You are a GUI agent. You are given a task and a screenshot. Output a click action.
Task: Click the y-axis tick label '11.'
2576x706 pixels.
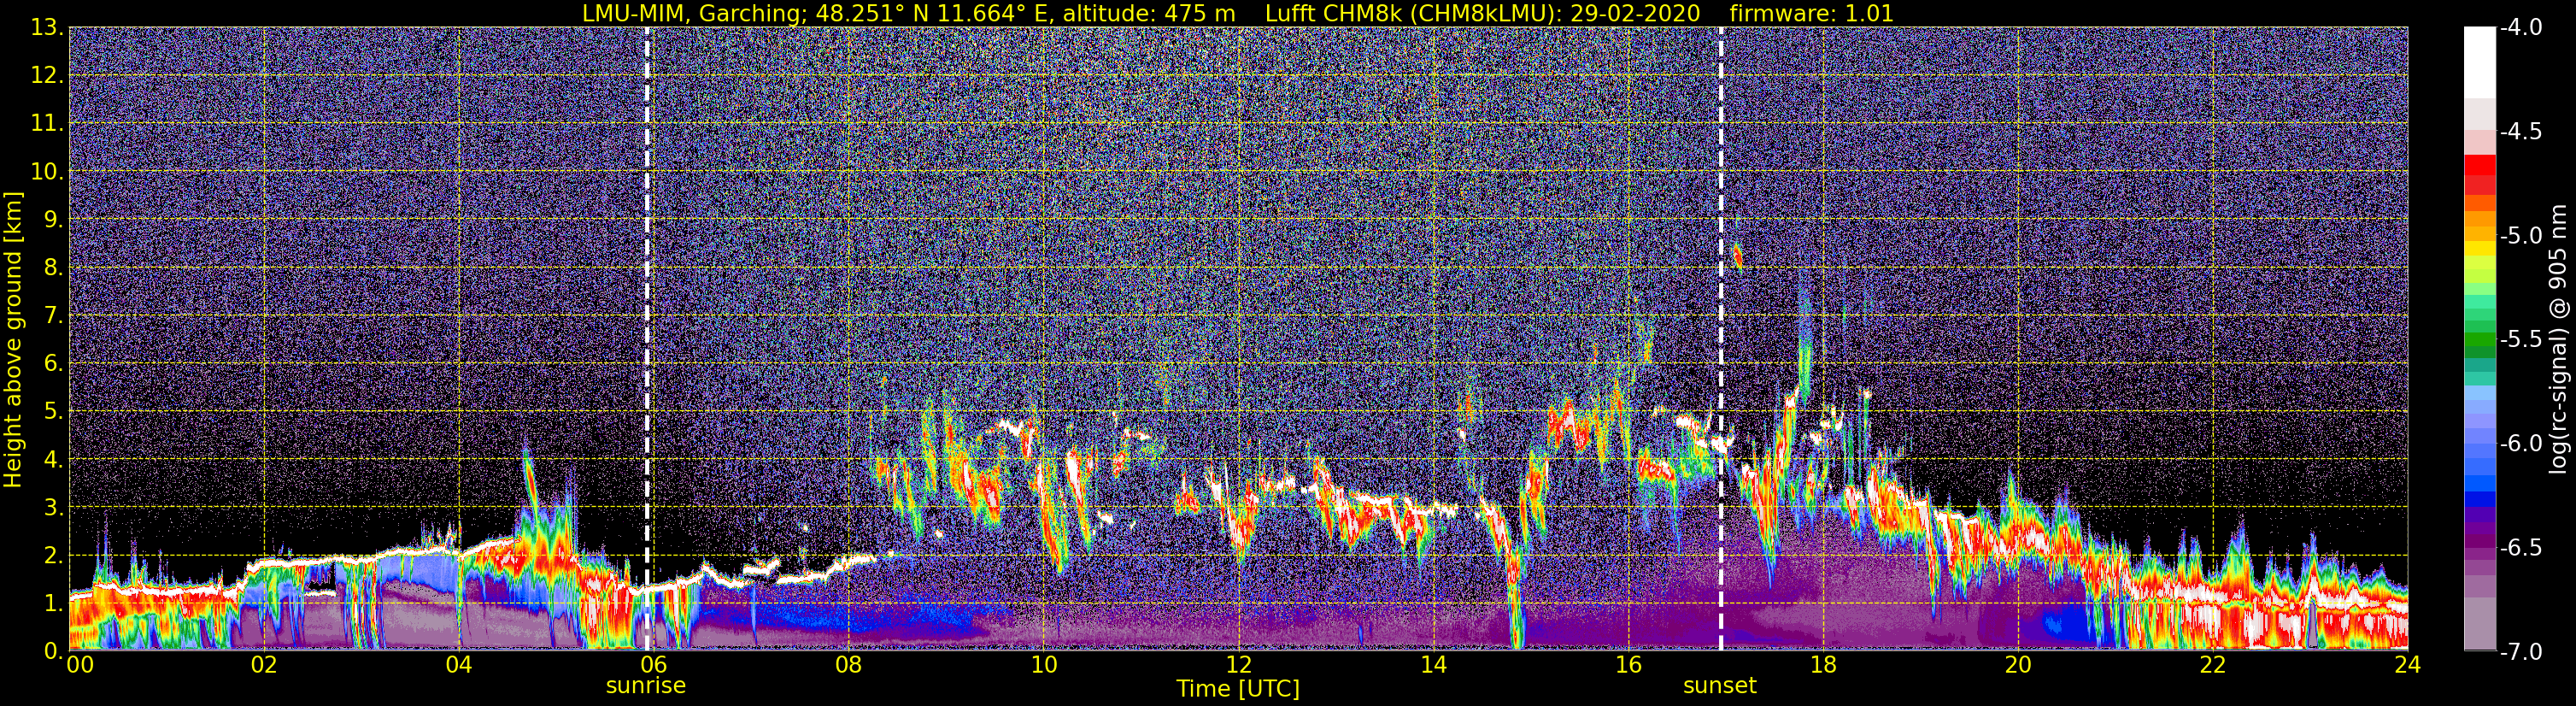point(47,124)
